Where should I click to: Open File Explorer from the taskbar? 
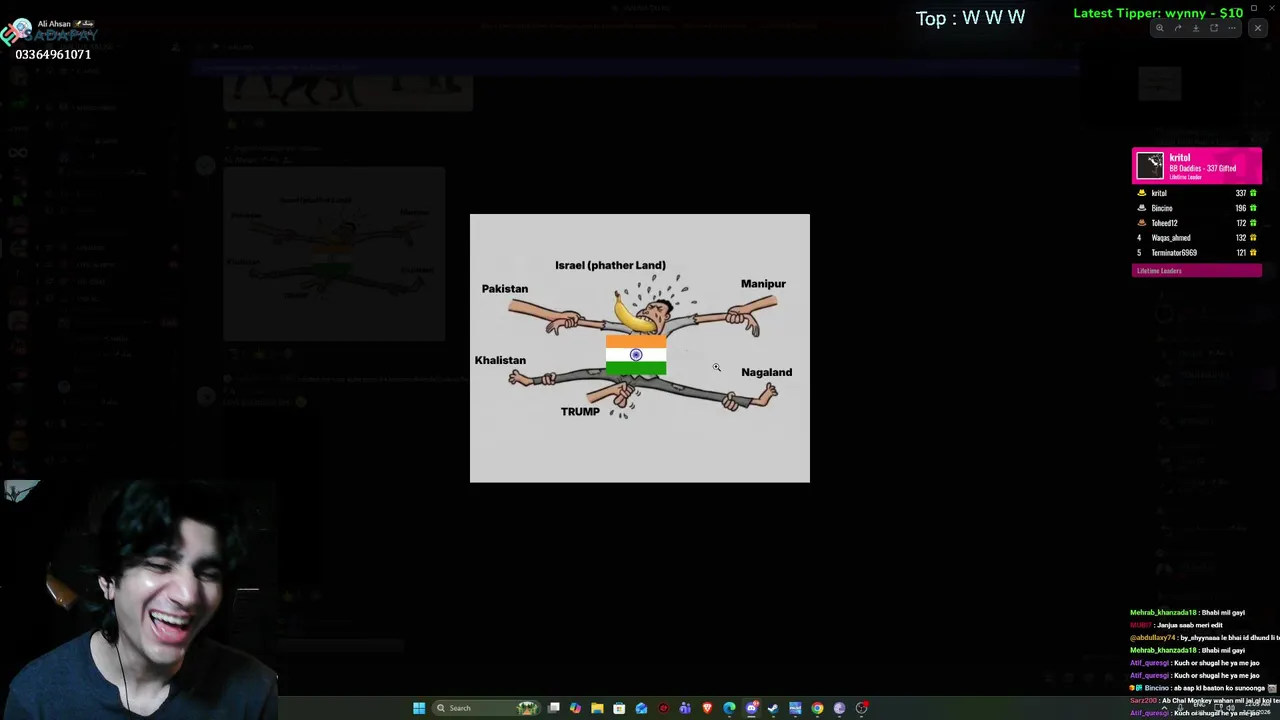point(597,708)
